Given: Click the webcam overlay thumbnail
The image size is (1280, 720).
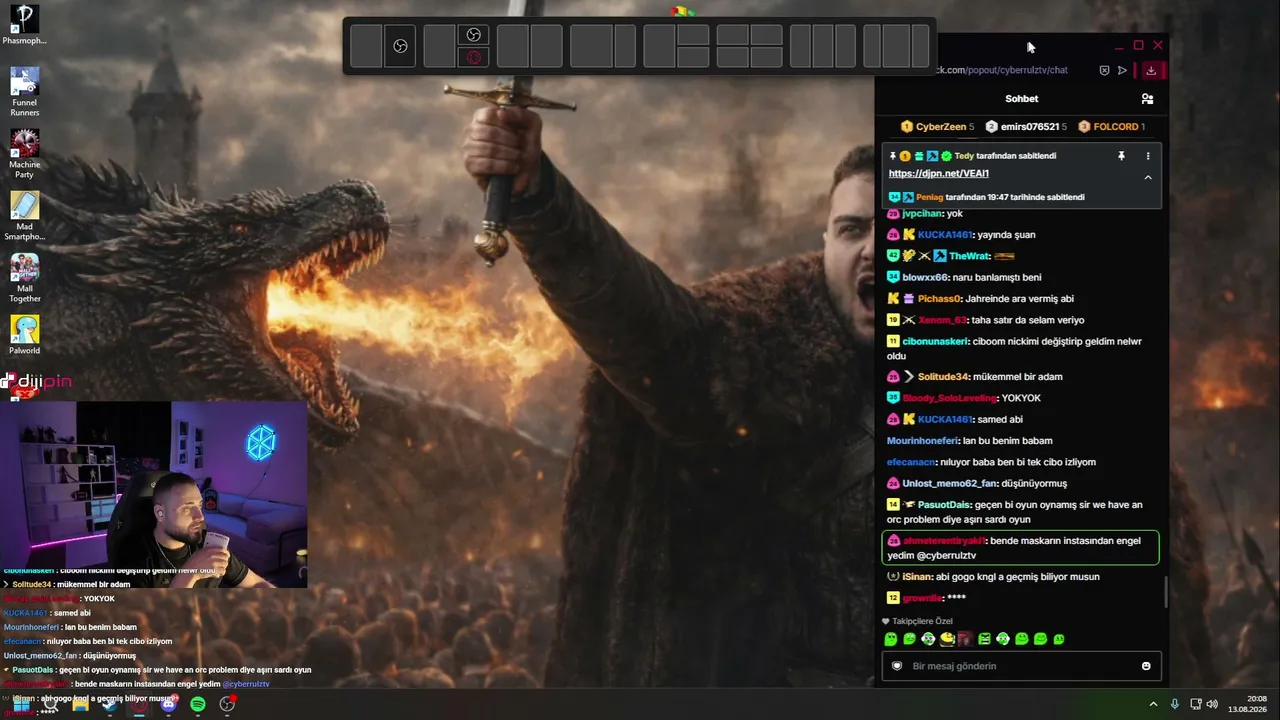Looking at the screenshot, I should (x=154, y=494).
